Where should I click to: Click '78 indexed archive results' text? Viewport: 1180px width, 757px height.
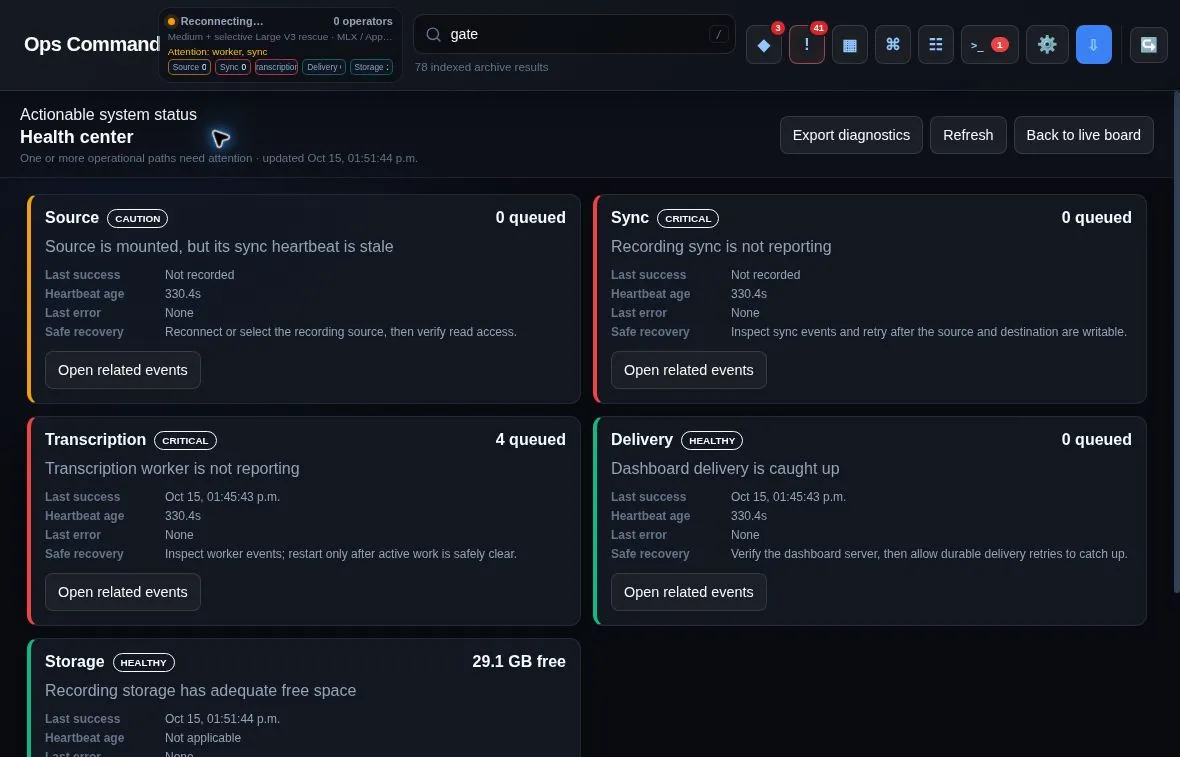pyautogui.click(x=482, y=67)
